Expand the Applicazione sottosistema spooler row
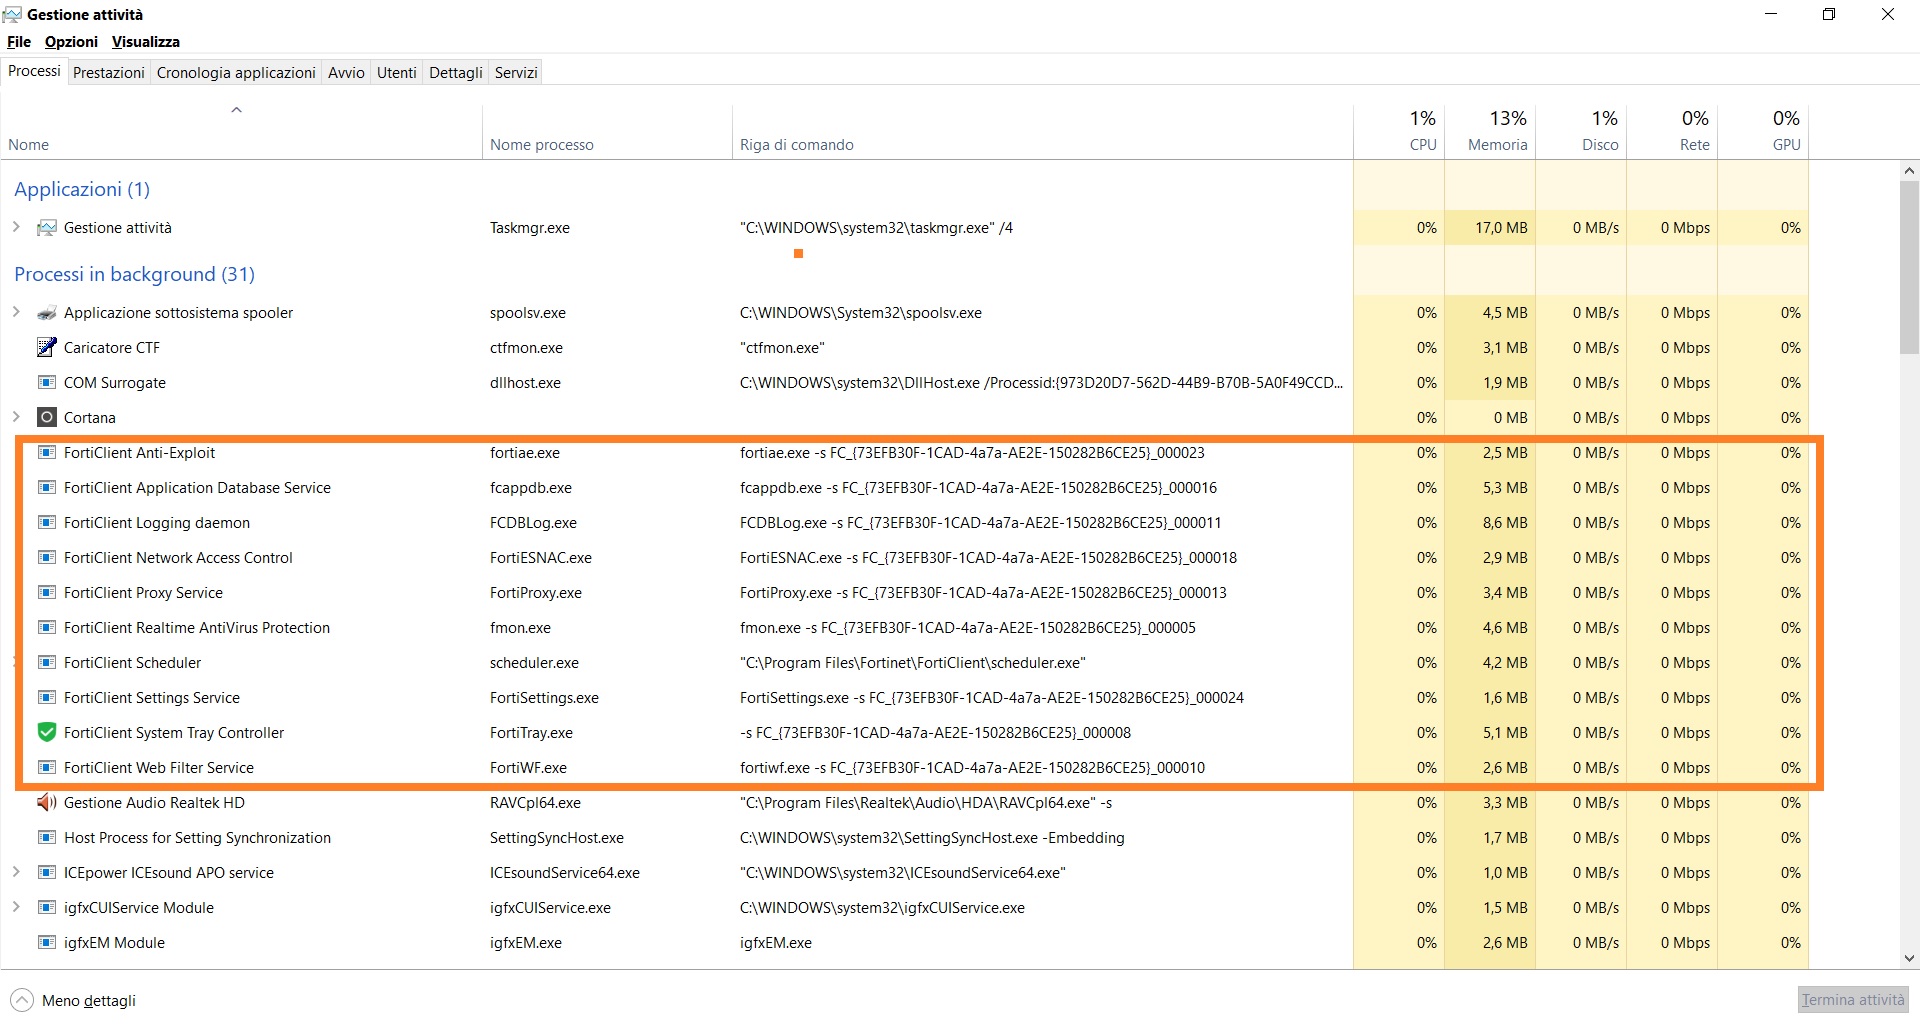 16,312
